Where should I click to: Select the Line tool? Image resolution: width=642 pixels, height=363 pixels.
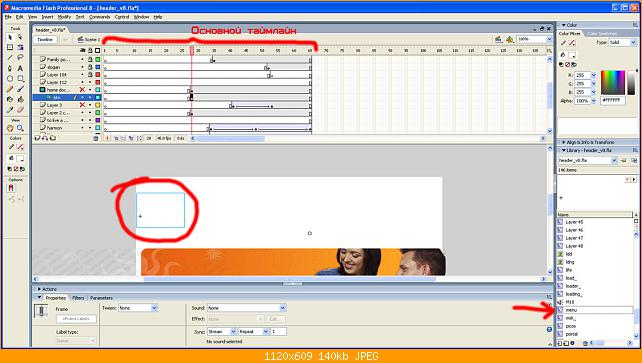tap(10, 58)
